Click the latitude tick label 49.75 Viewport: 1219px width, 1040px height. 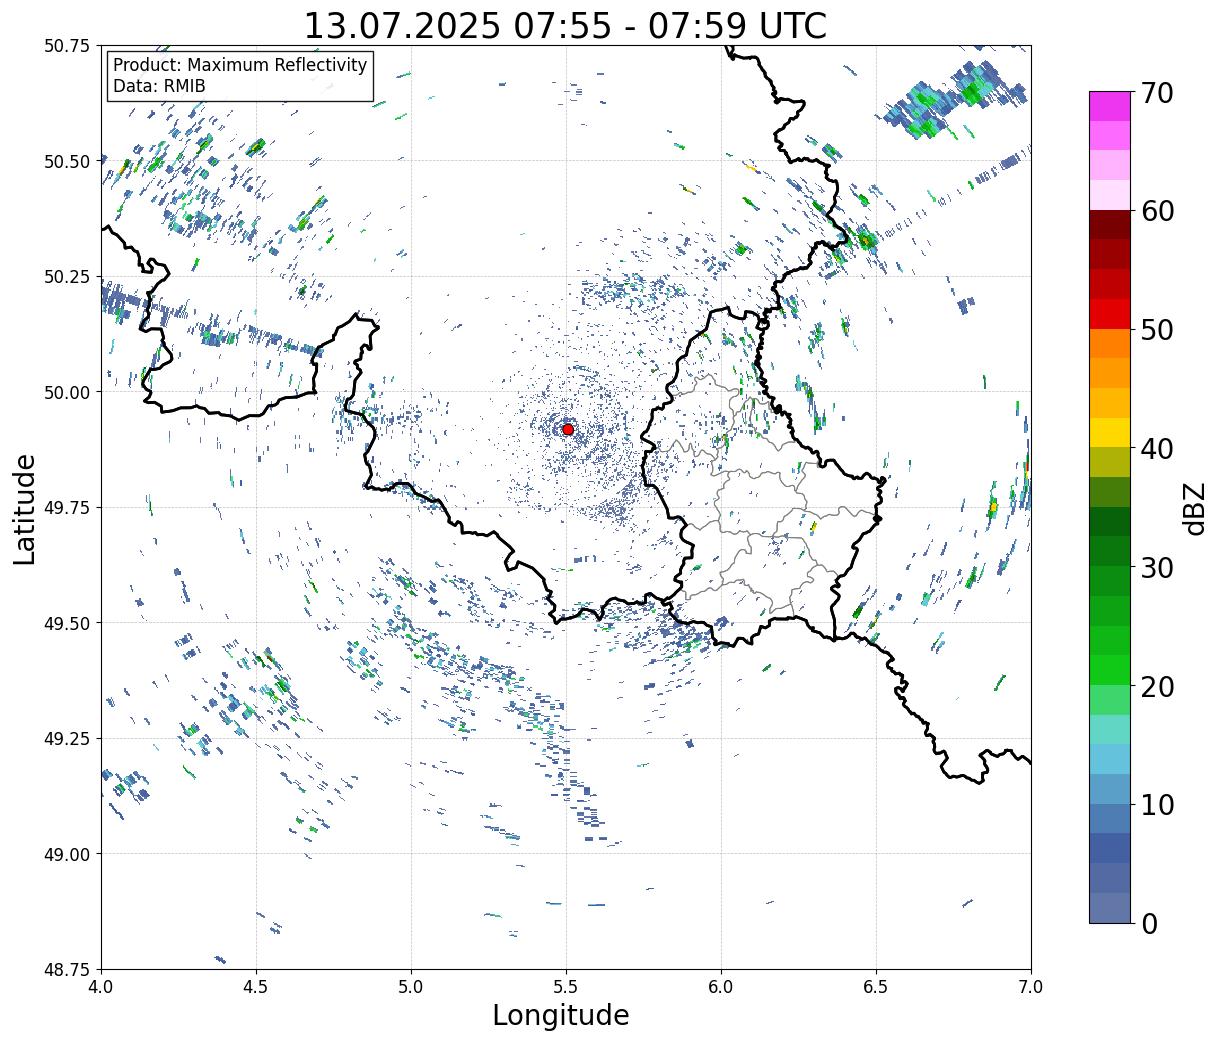(x=67, y=508)
